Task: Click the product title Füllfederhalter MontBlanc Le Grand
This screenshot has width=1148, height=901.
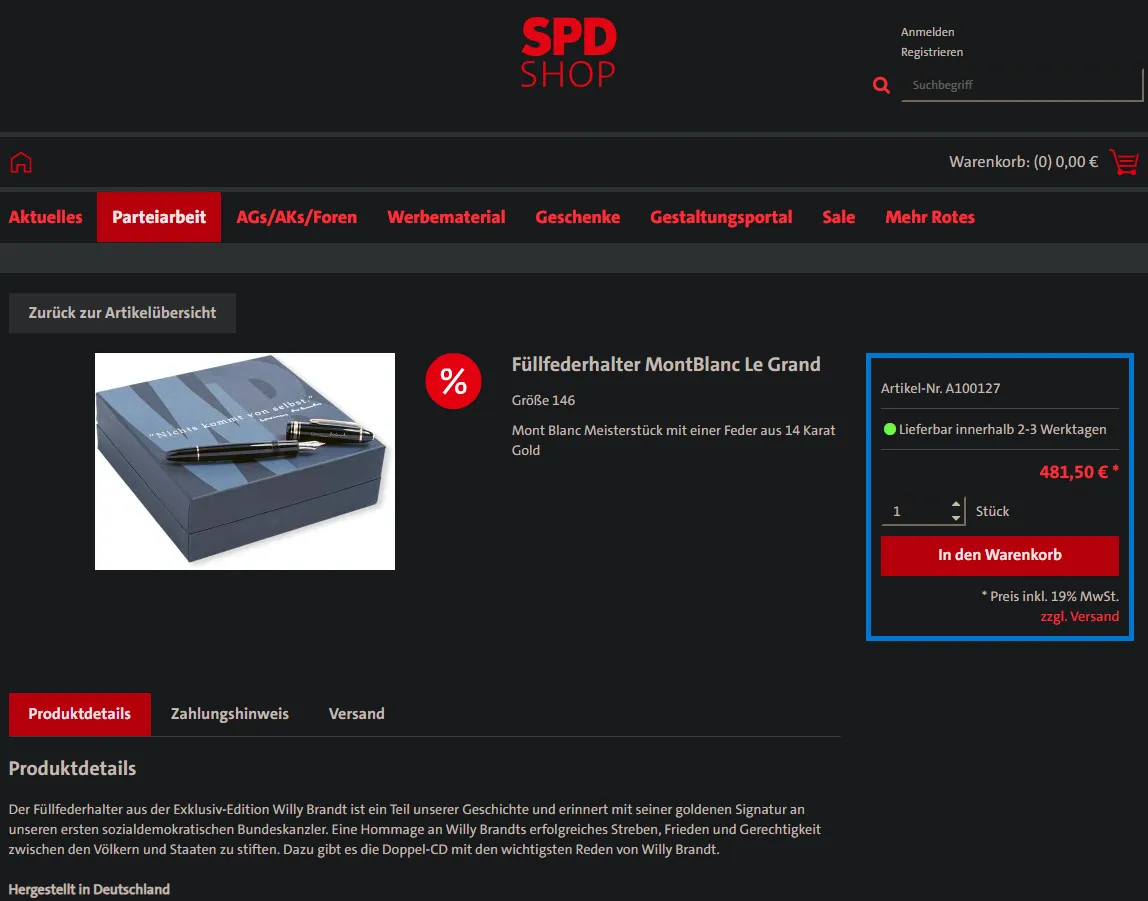Action: (666, 364)
